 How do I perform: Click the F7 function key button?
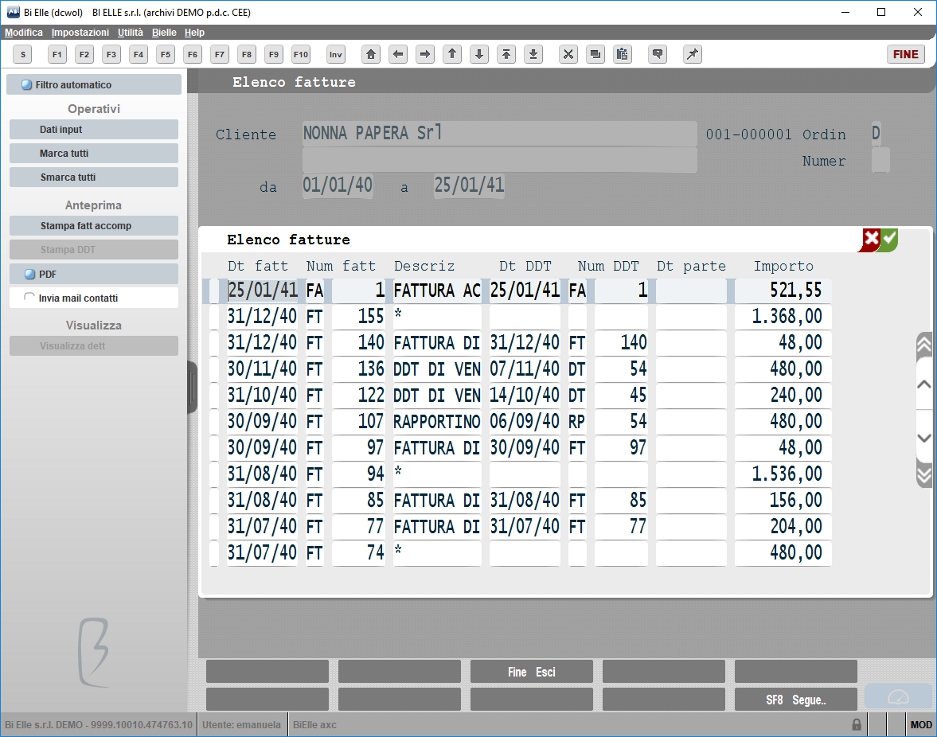click(x=220, y=54)
